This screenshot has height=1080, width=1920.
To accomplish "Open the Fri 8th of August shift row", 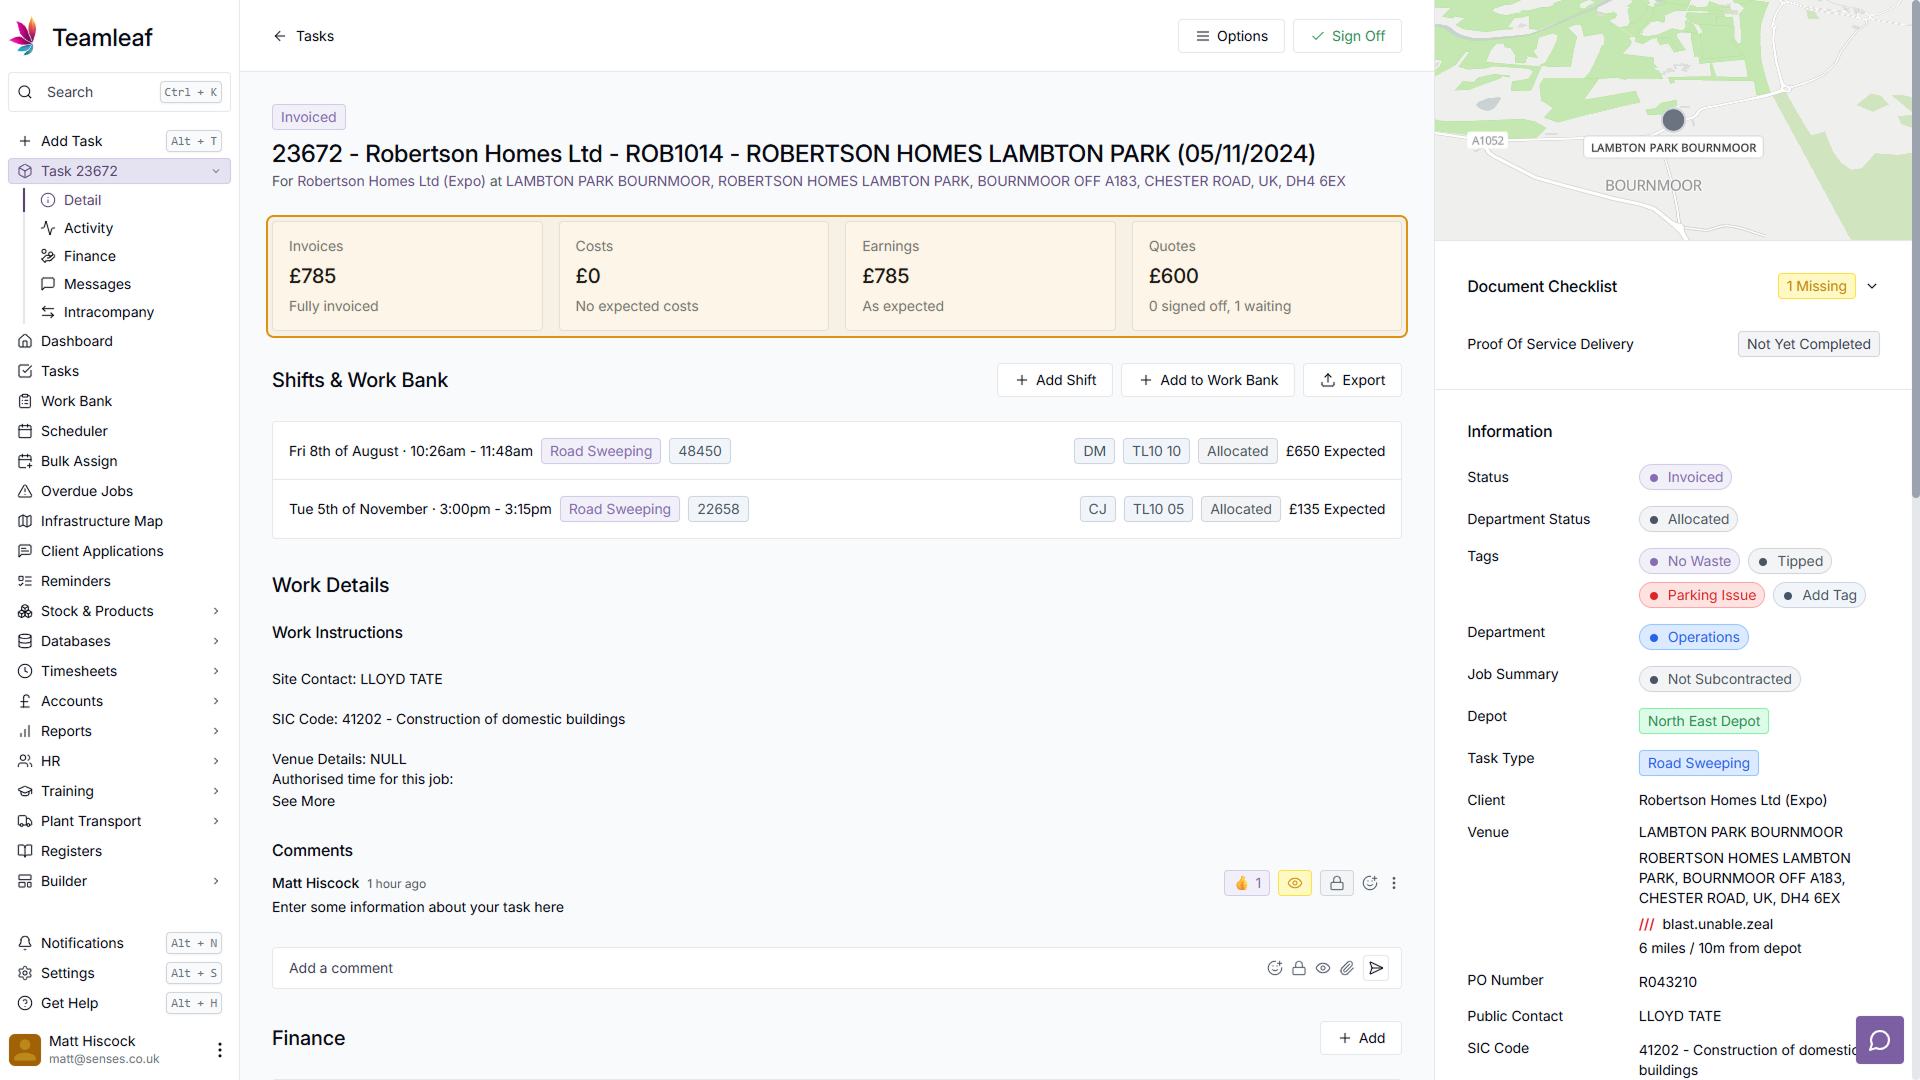I will [x=837, y=451].
